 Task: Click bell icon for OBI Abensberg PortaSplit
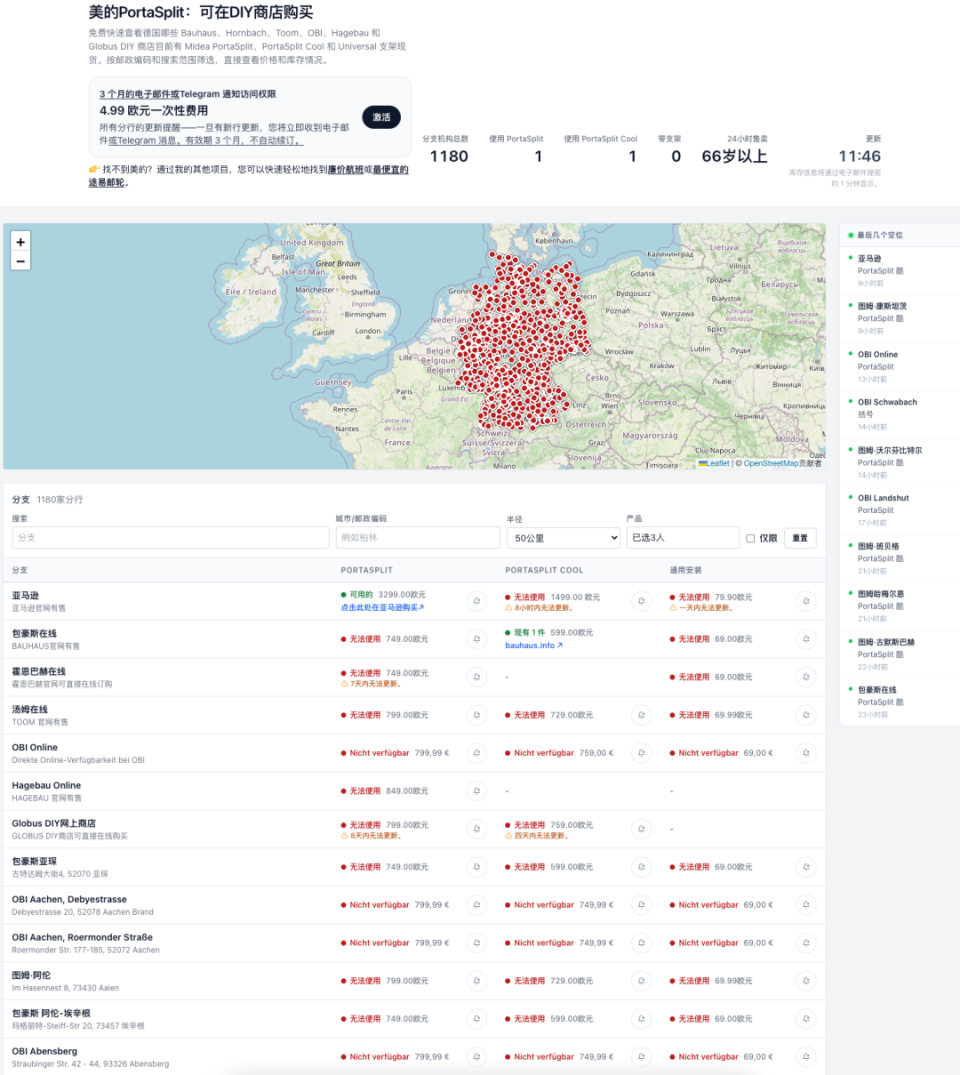click(x=477, y=1056)
